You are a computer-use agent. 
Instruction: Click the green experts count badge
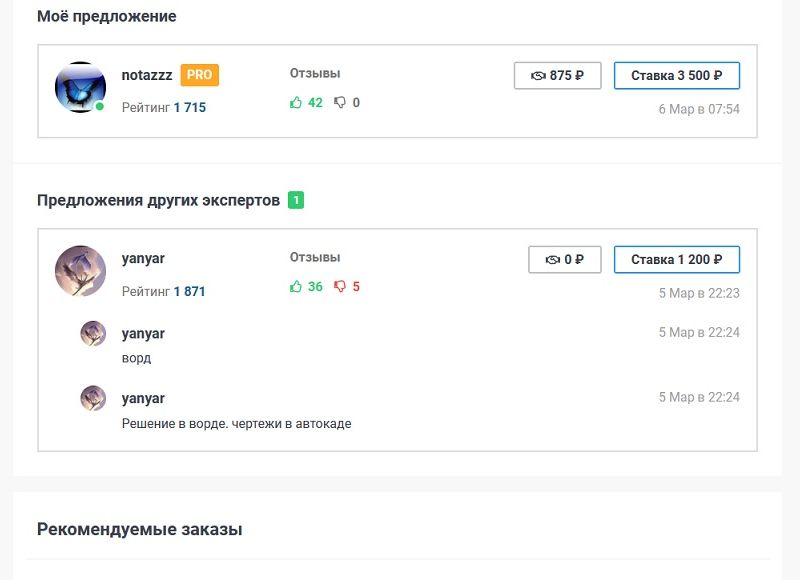[x=296, y=200]
